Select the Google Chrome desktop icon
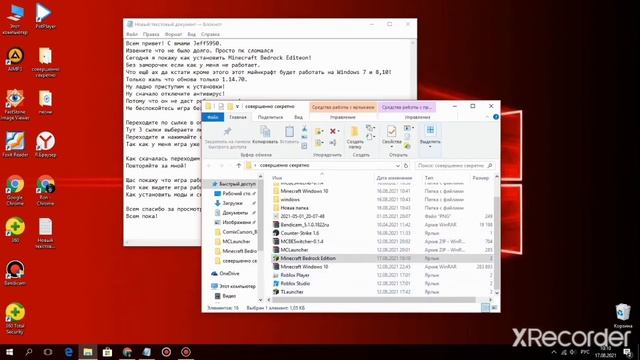640x360 pixels. pos(15,190)
